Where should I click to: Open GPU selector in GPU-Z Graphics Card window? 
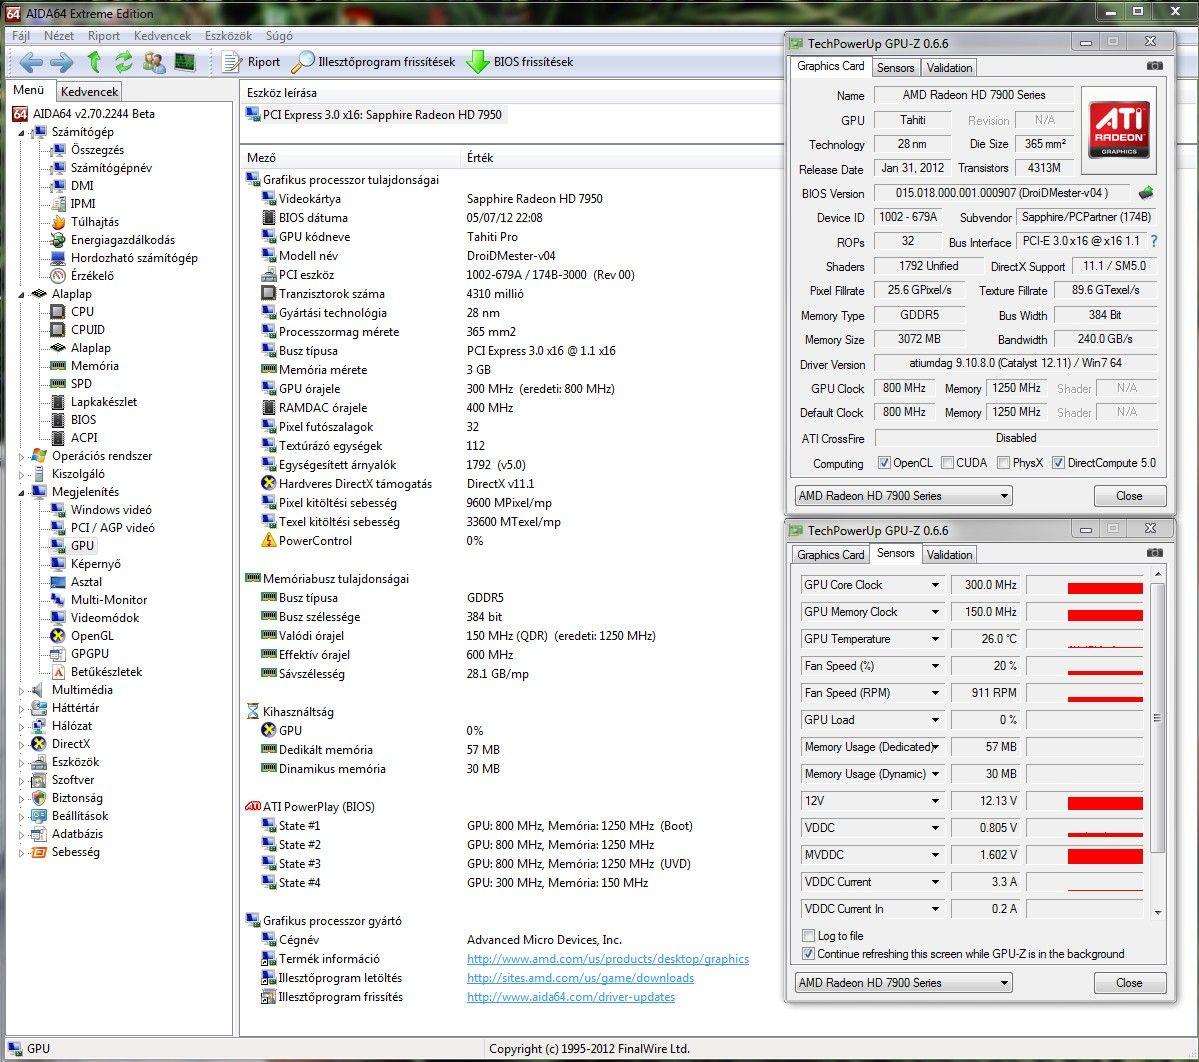904,496
